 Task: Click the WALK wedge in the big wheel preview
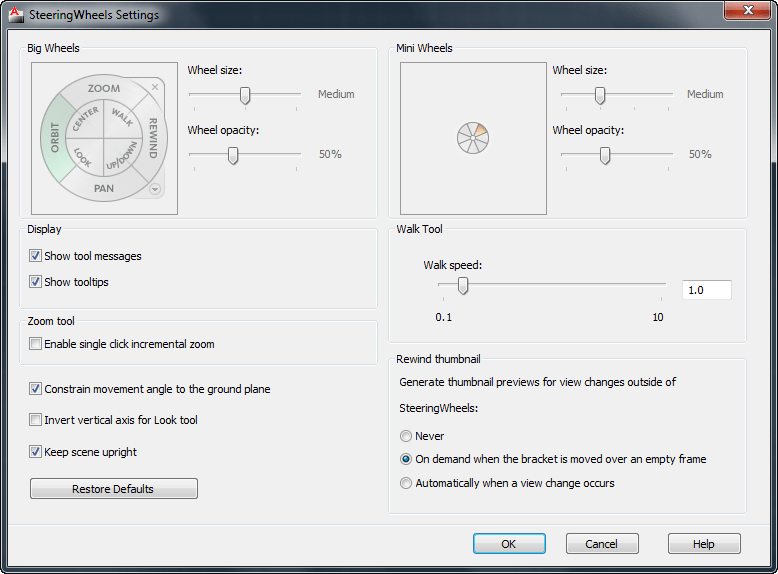(x=123, y=118)
